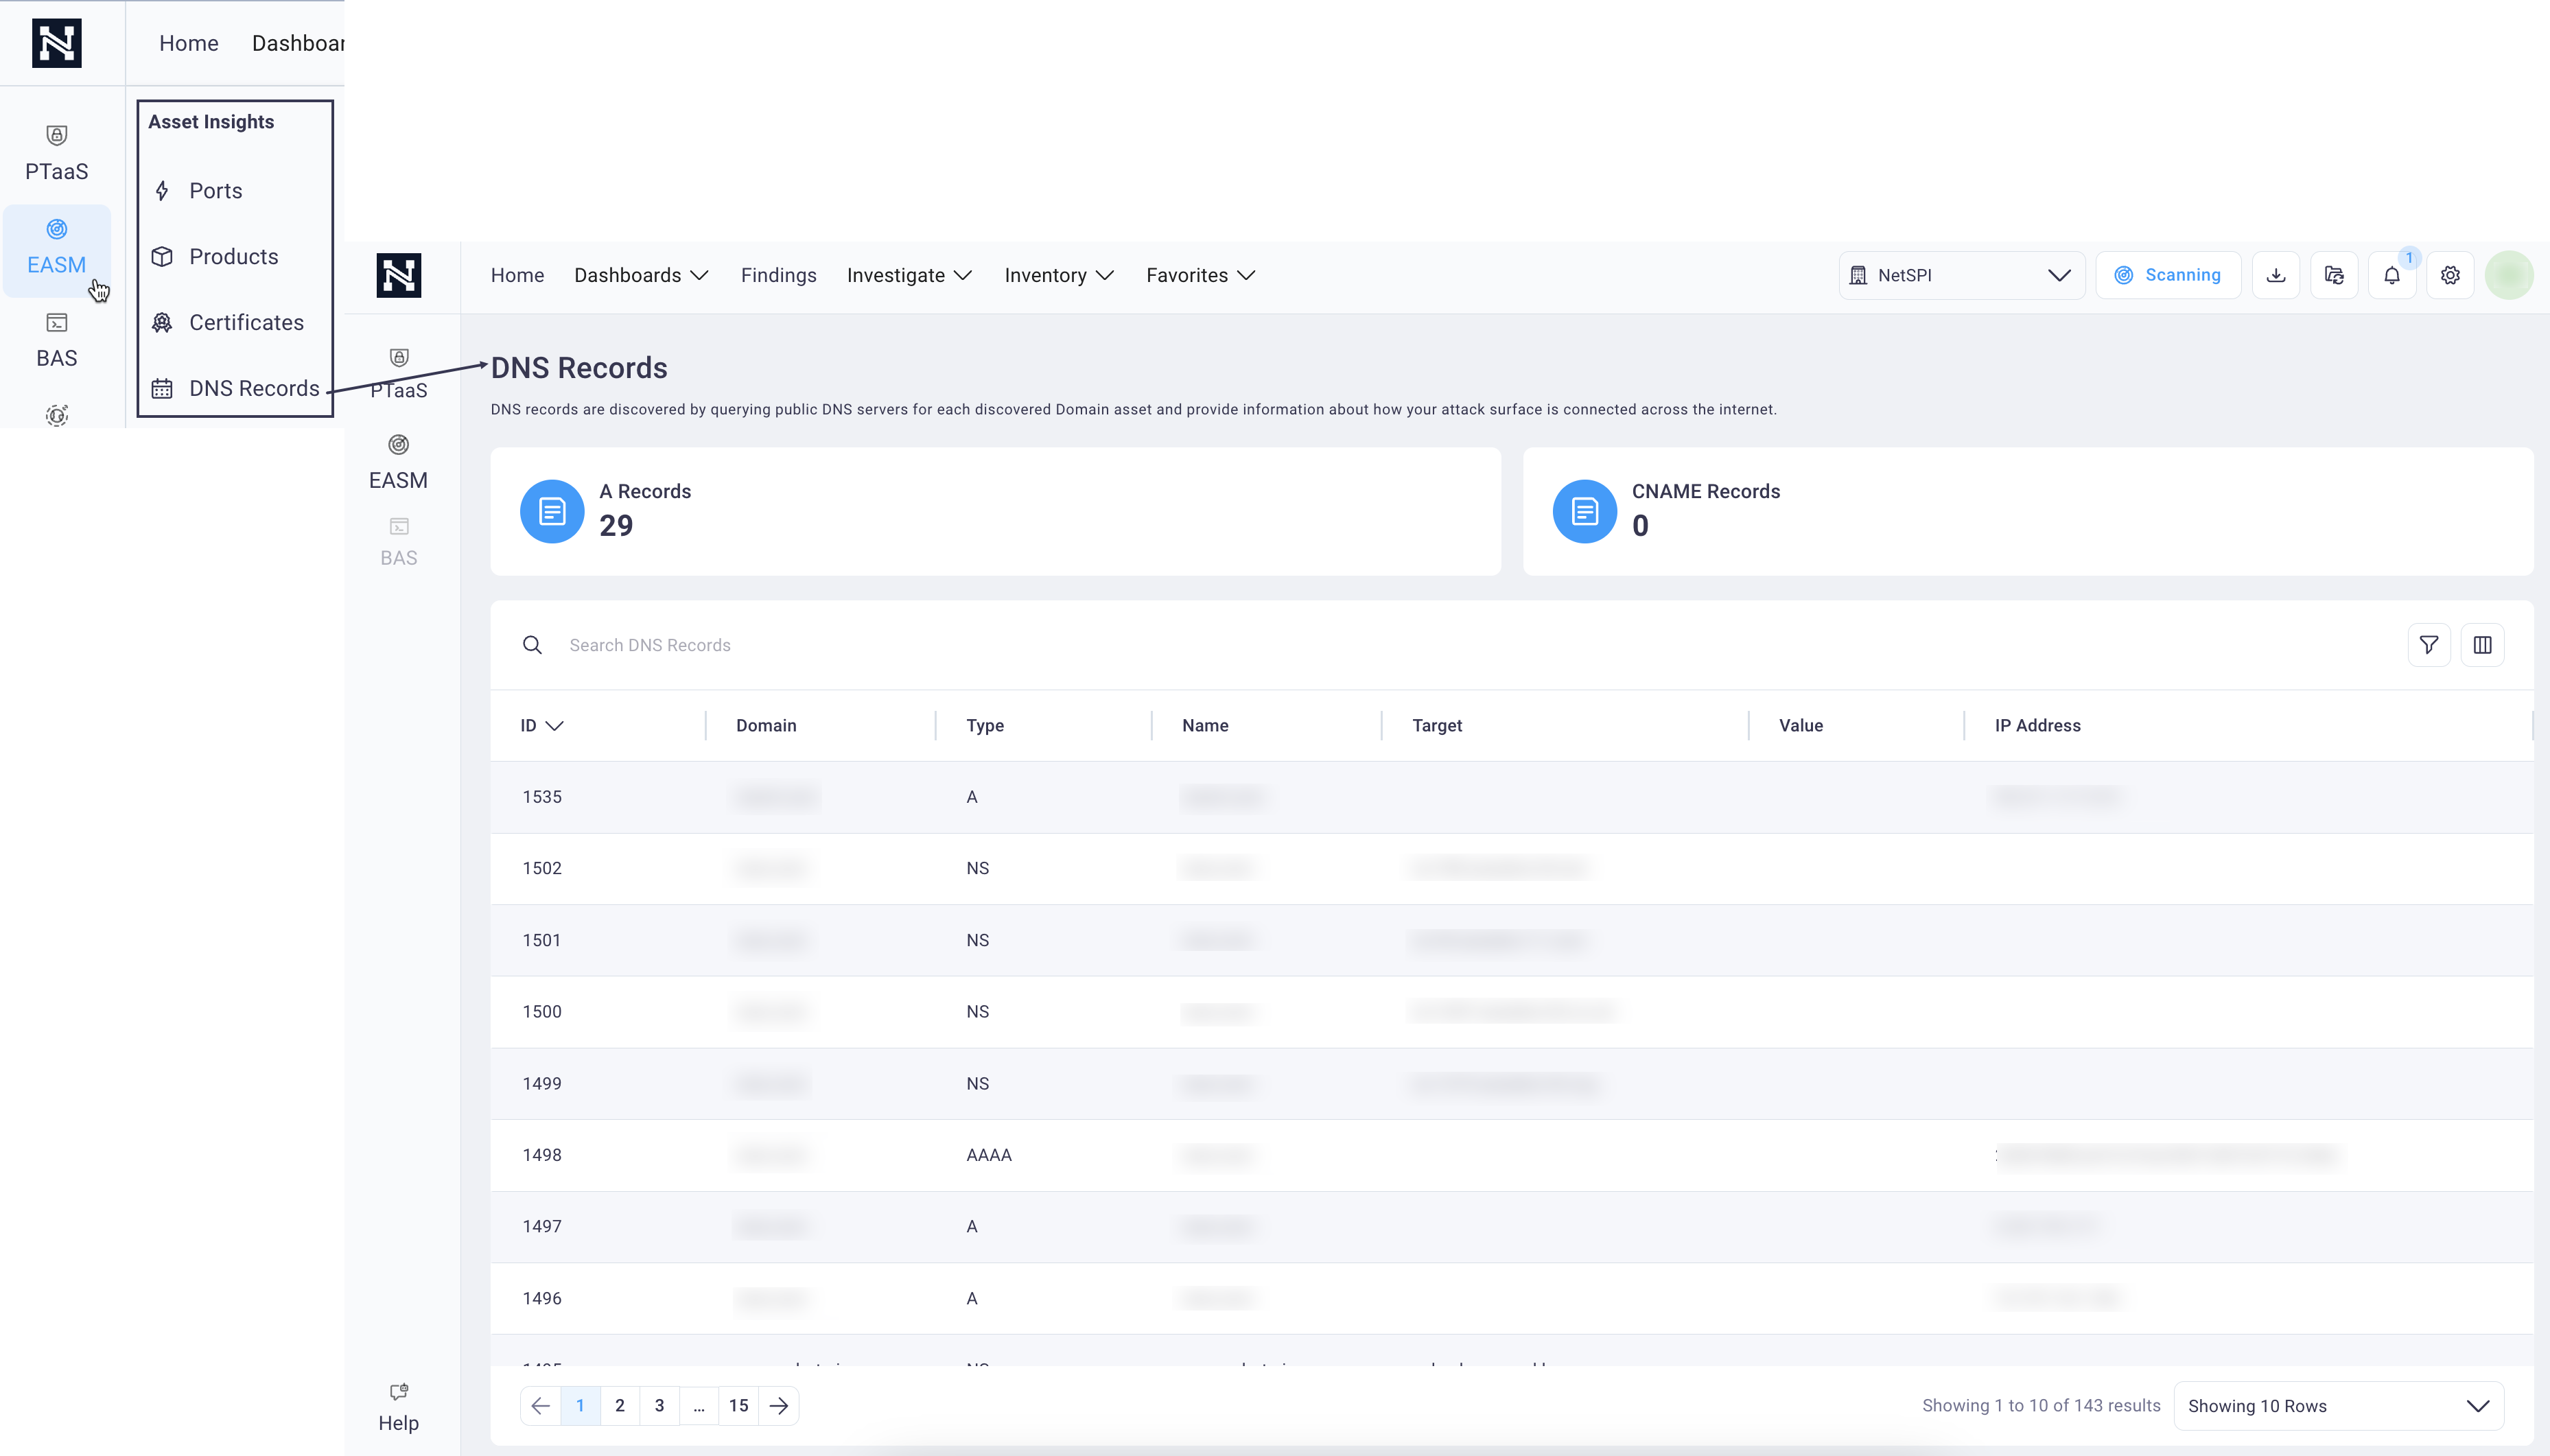Open the BAS module in the sidebar
Viewport: 2550px width, 1456px height.
click(x=56, y=340)
